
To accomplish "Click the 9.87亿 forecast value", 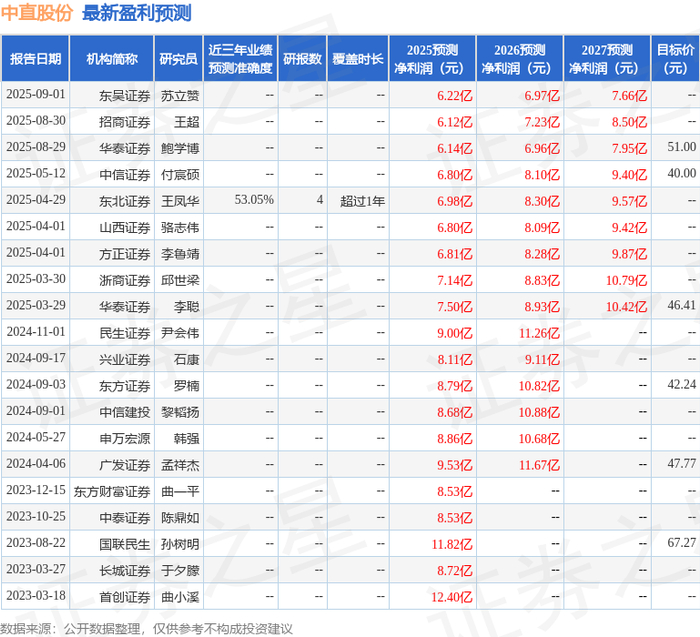I will coord(629,254).
